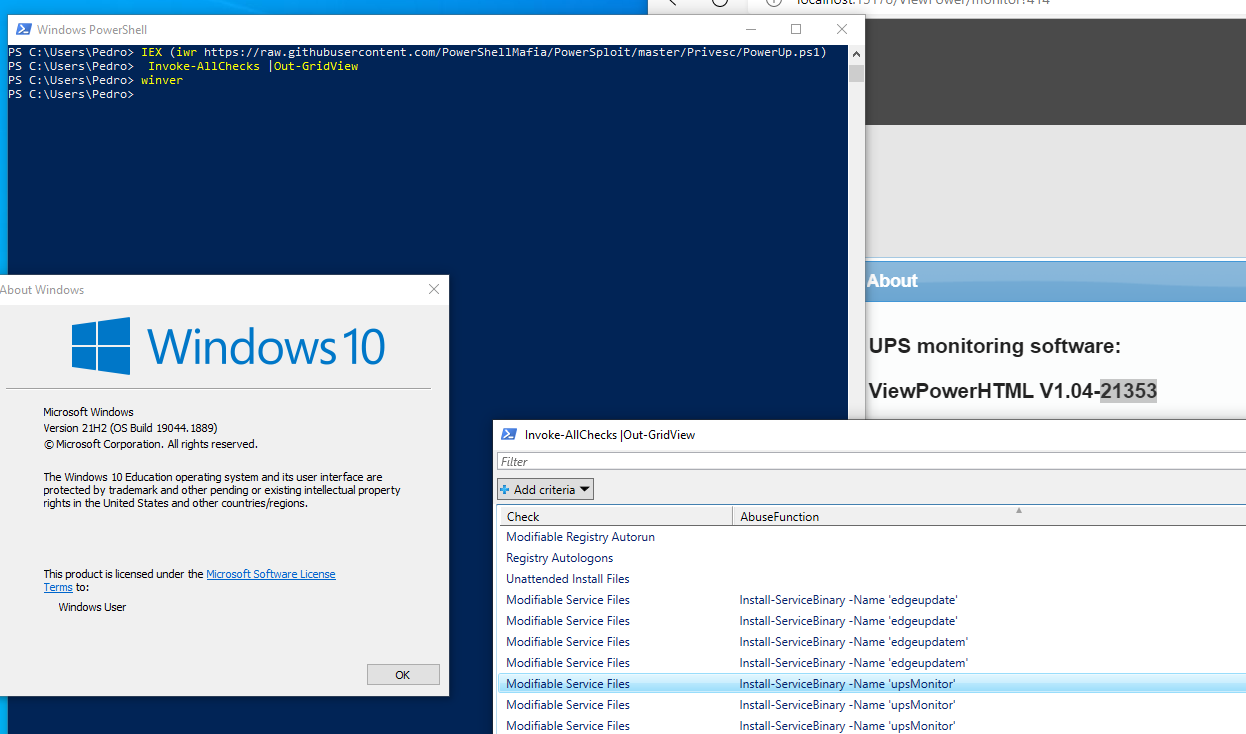
Task: Select the Modifiable Registry Autorun row
Action: (x=872, y=537)
